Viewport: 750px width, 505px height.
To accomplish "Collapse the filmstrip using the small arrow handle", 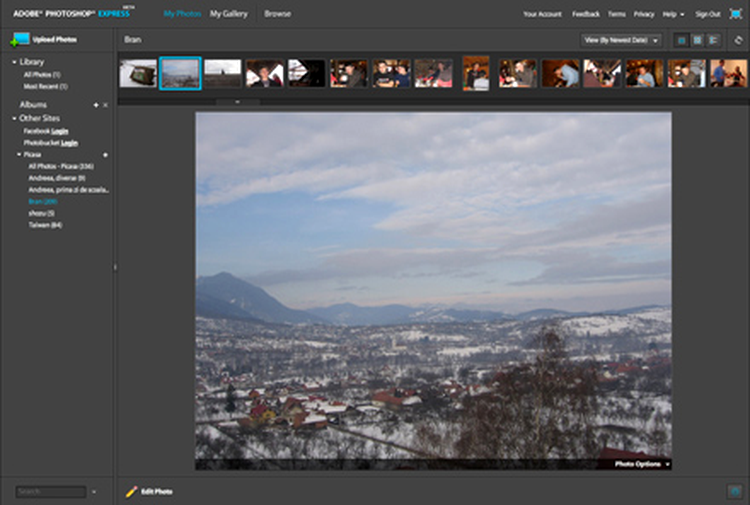I will pyautogui.click(x=238, y=101).
